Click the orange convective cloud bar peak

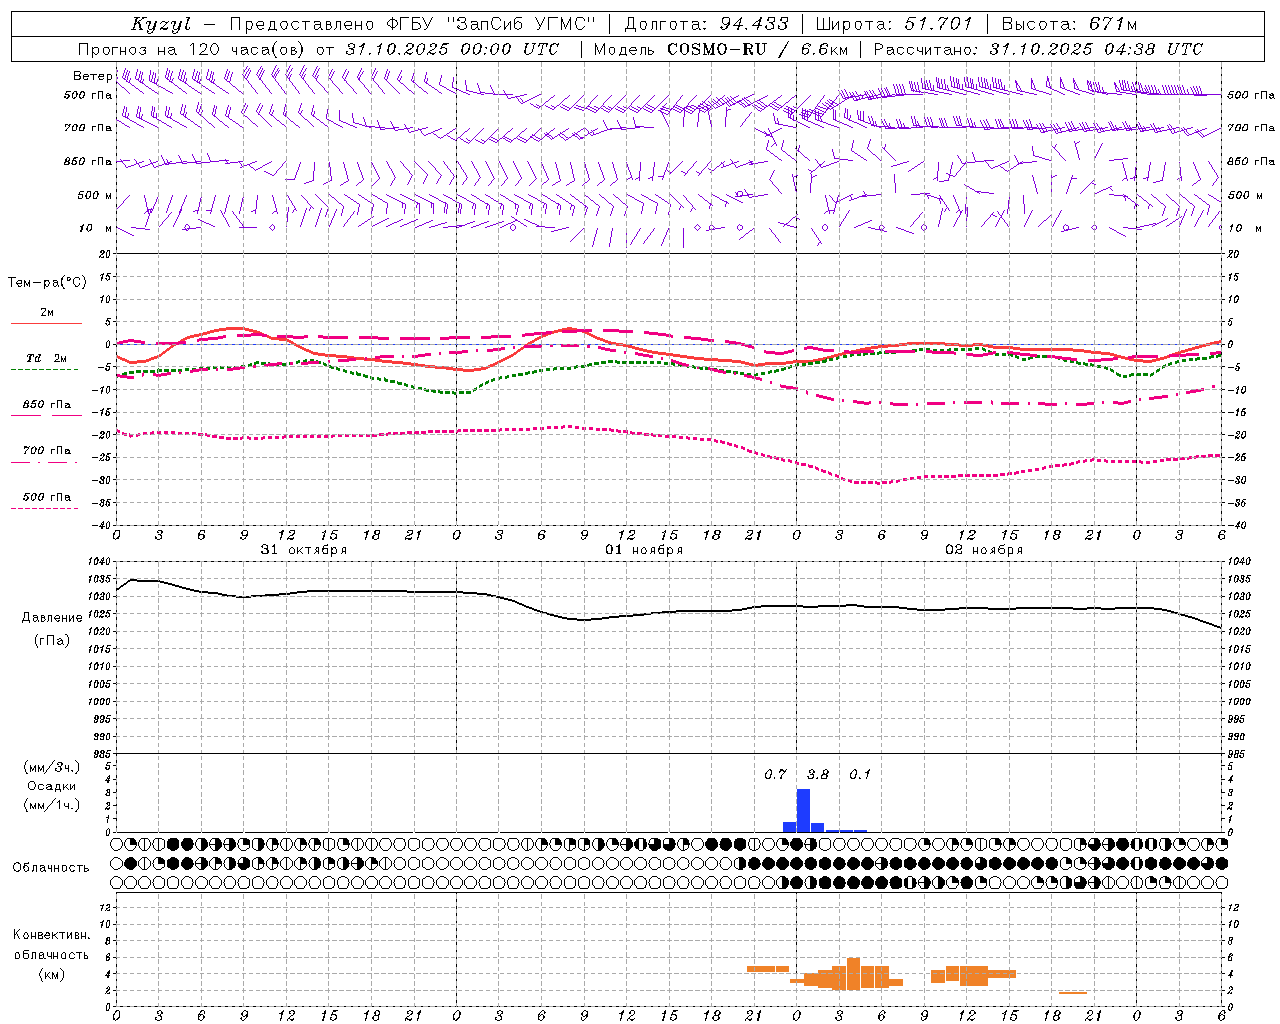(x=853, y=974)
